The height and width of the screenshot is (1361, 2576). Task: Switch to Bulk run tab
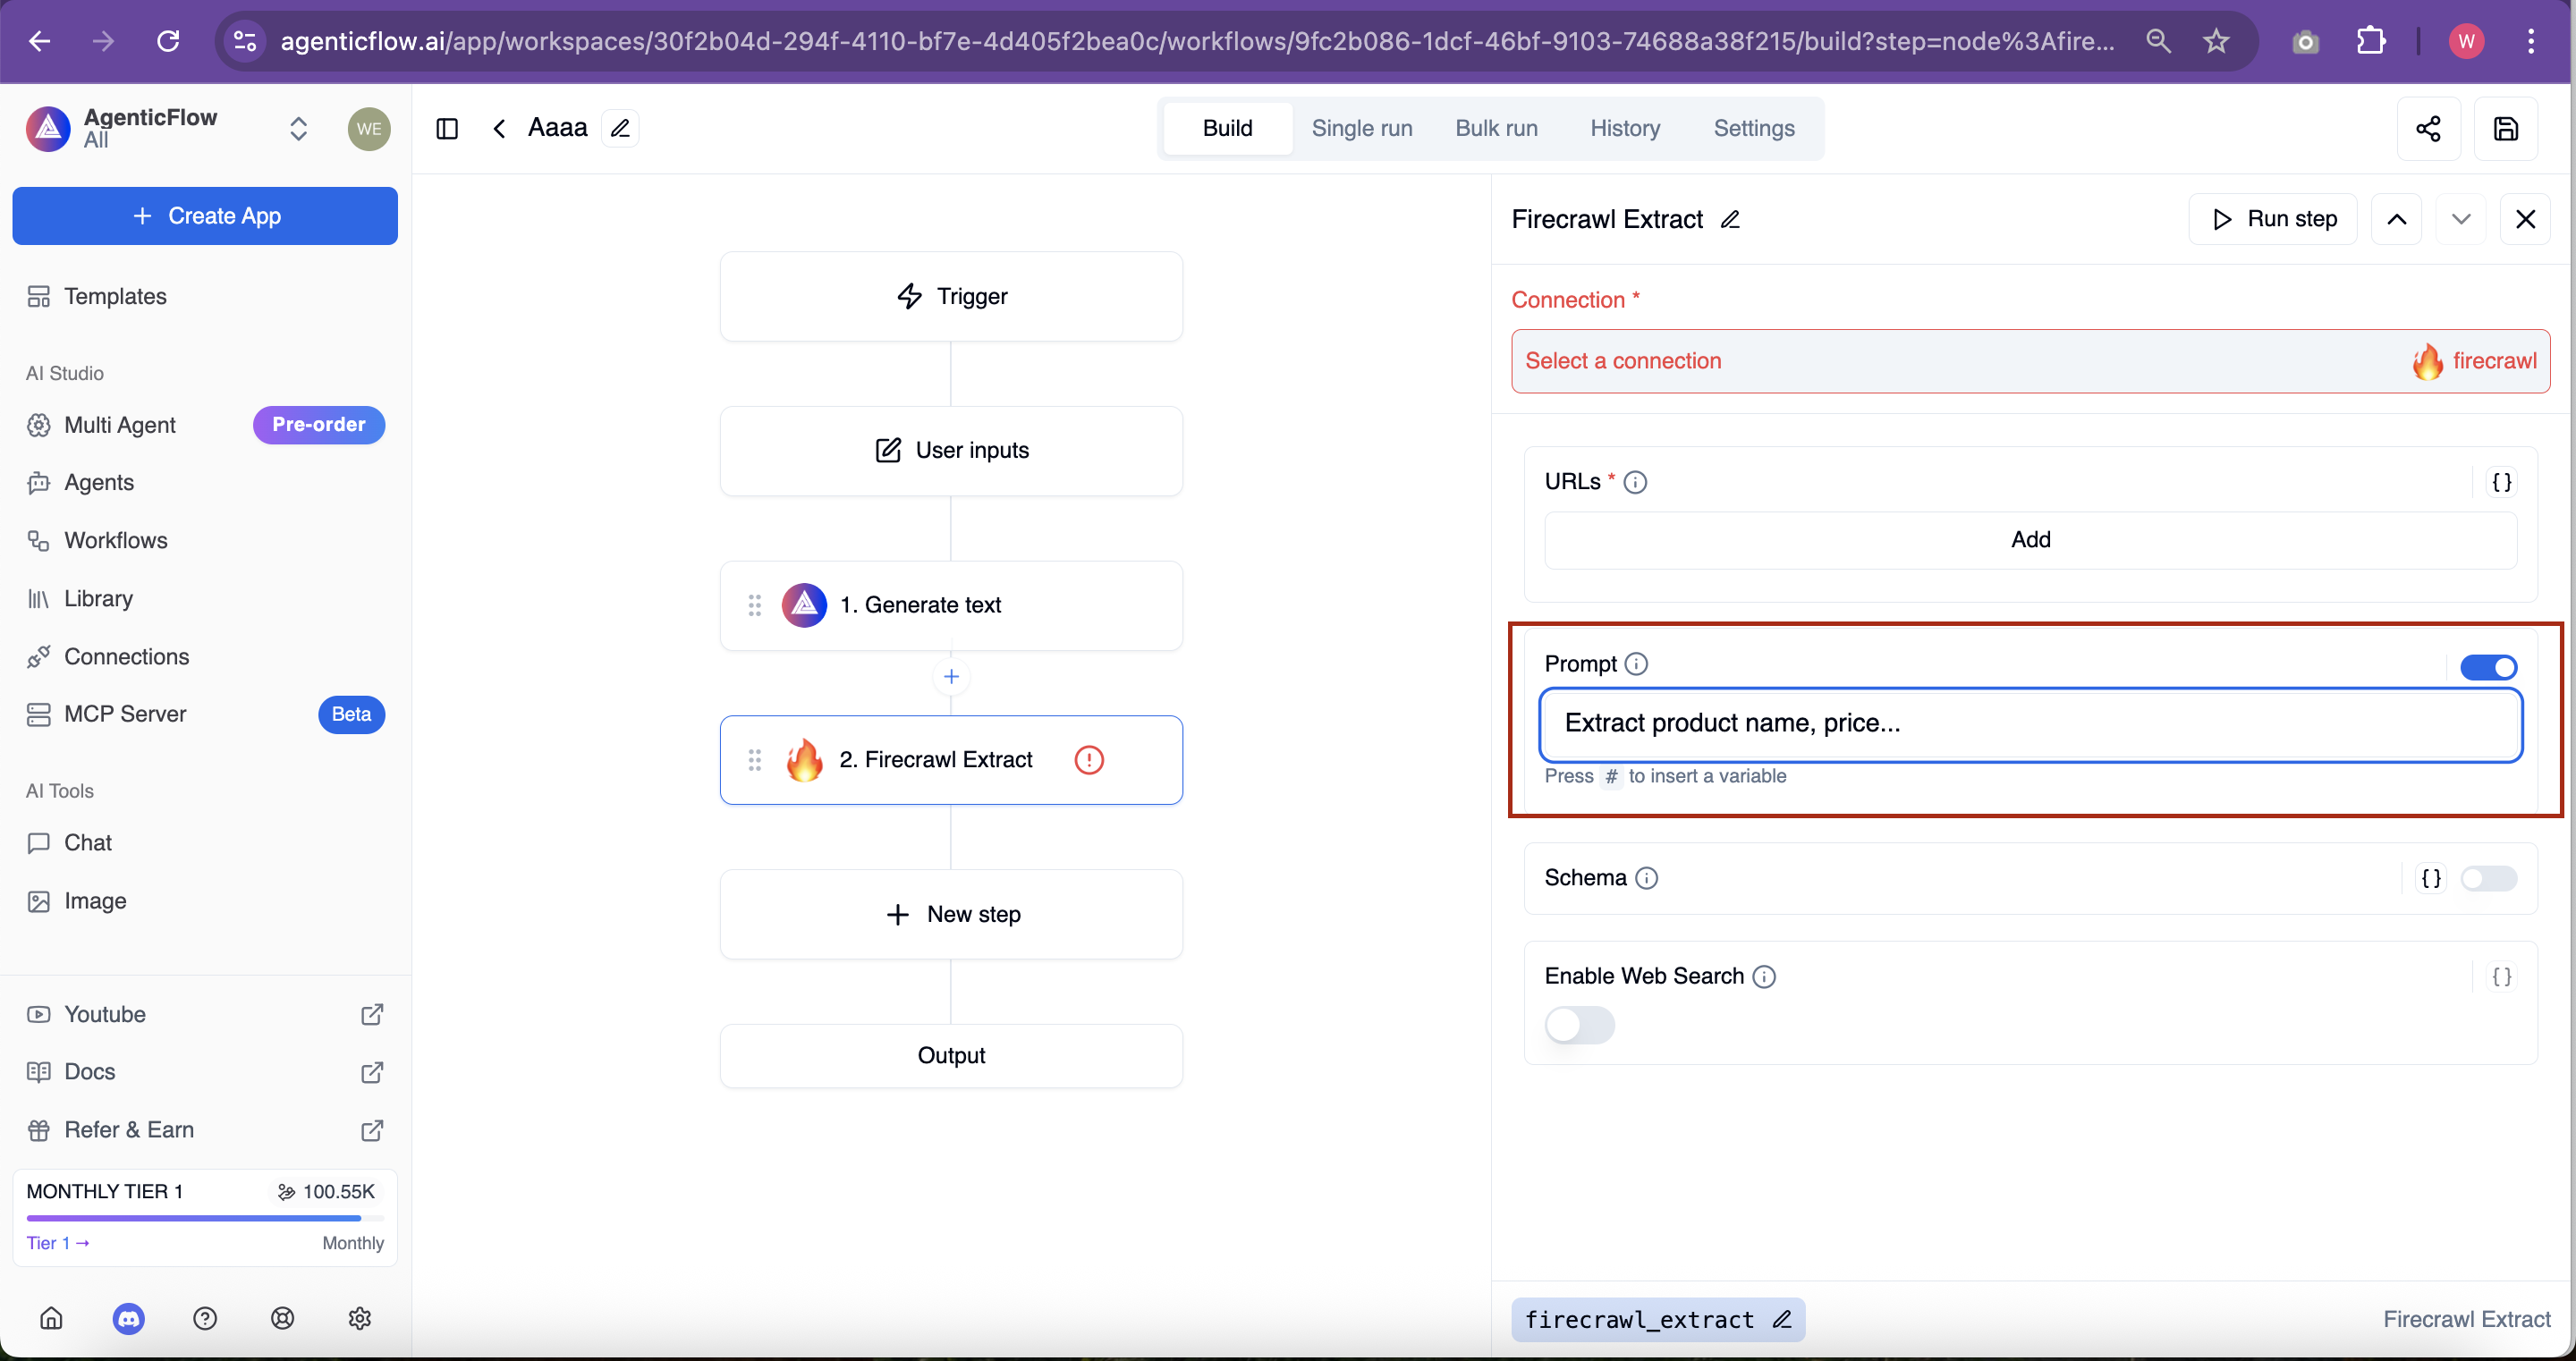(x=1496, y=128)
